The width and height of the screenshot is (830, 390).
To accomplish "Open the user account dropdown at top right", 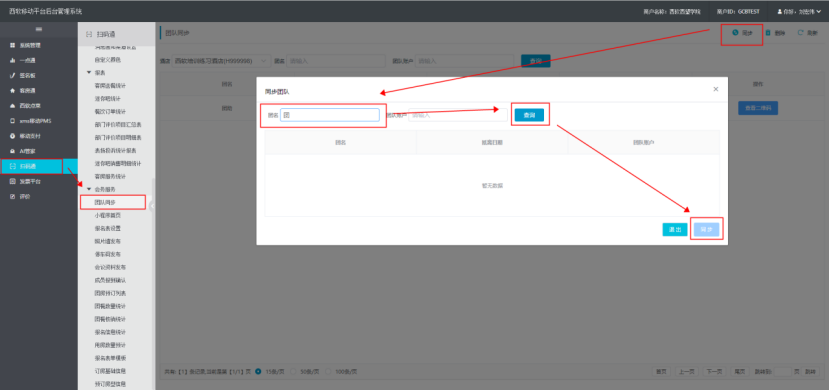I will tap(799, 11).
